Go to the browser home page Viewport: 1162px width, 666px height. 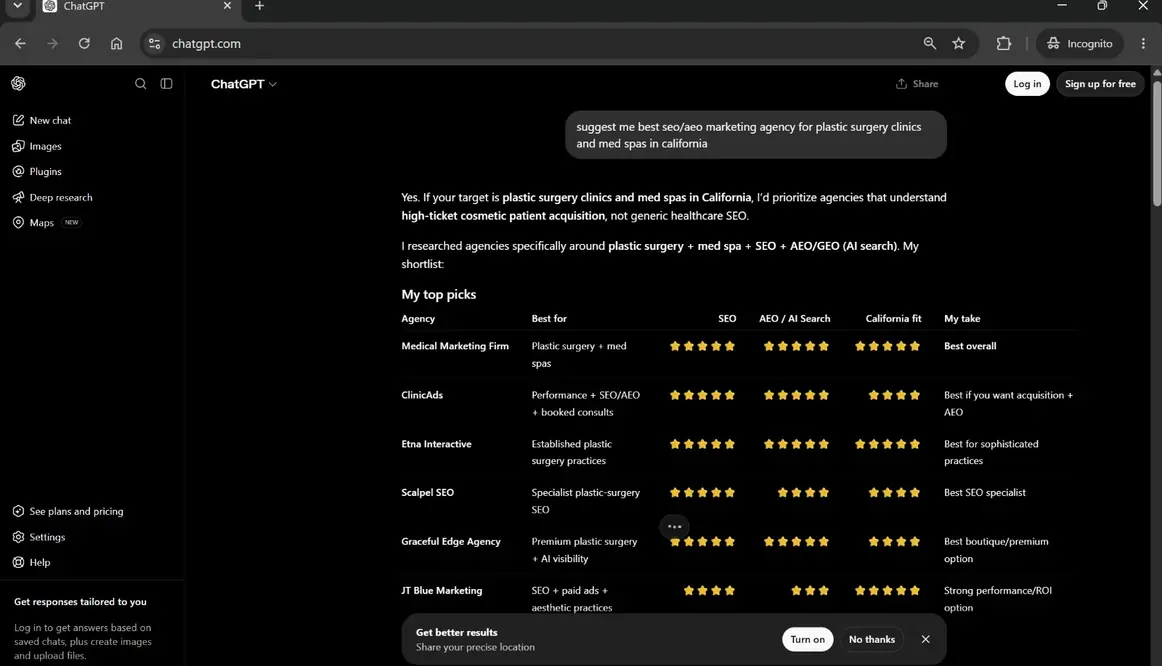click(116, 44)
